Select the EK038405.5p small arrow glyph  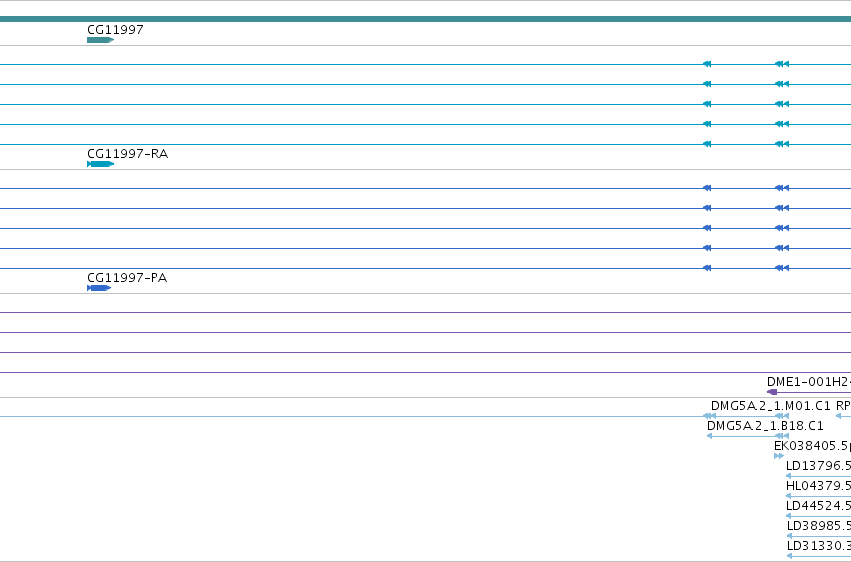(779, 456)
